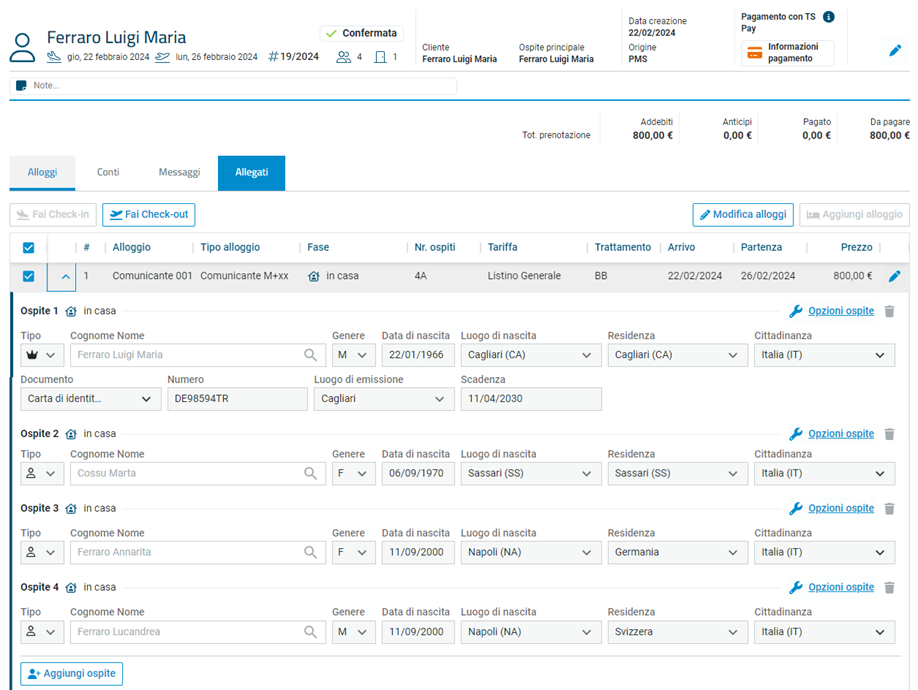
Task: Click the Fai Check-out button
Action: click(149, 215)
